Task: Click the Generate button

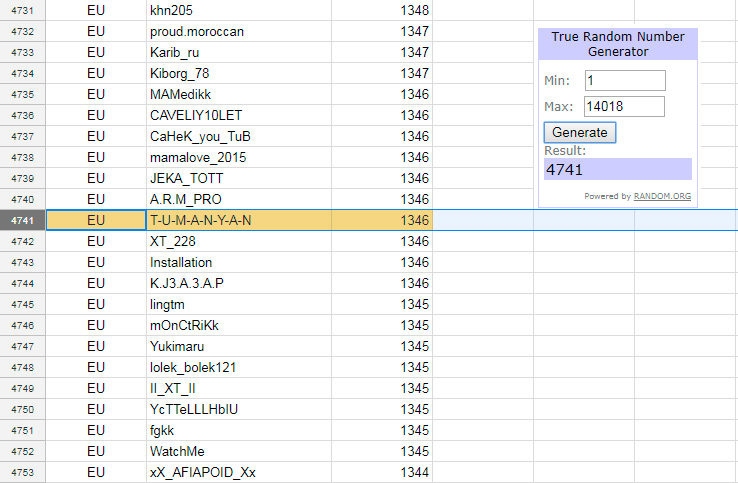Action: coord(580,132)
